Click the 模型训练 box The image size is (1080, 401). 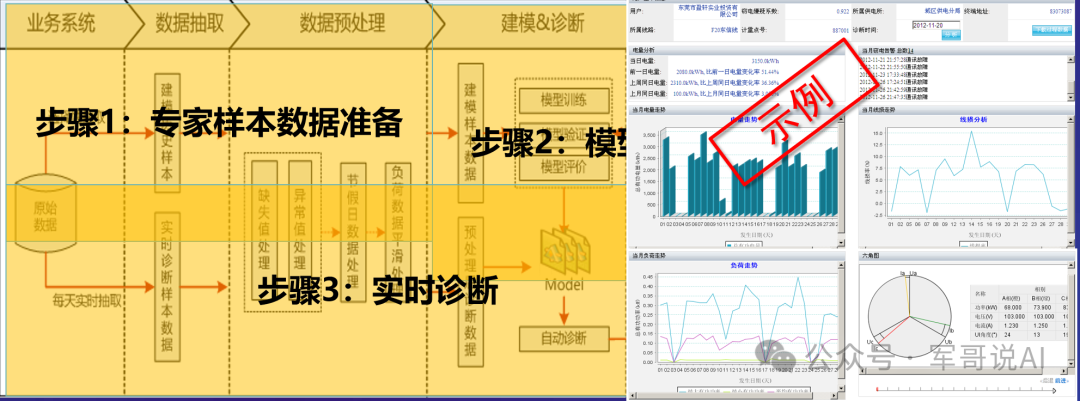[x=564, y=101]
